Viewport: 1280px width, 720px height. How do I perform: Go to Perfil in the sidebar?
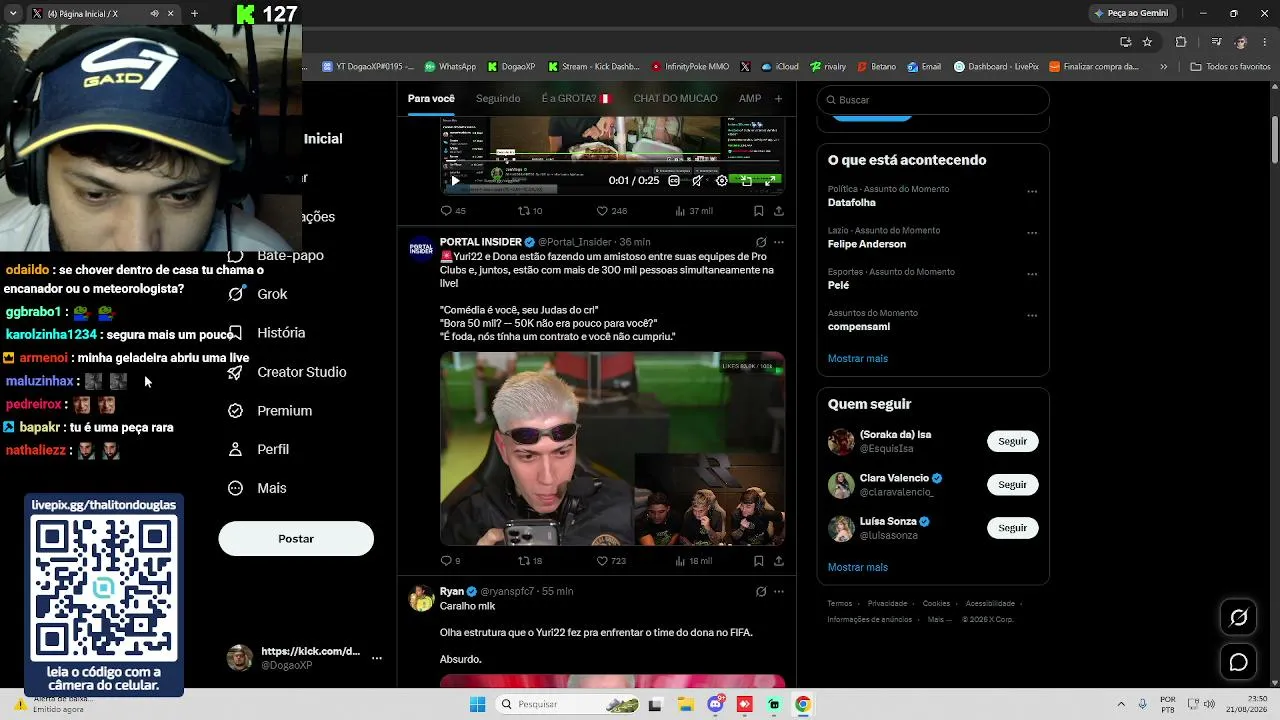[x=258, y=450]
